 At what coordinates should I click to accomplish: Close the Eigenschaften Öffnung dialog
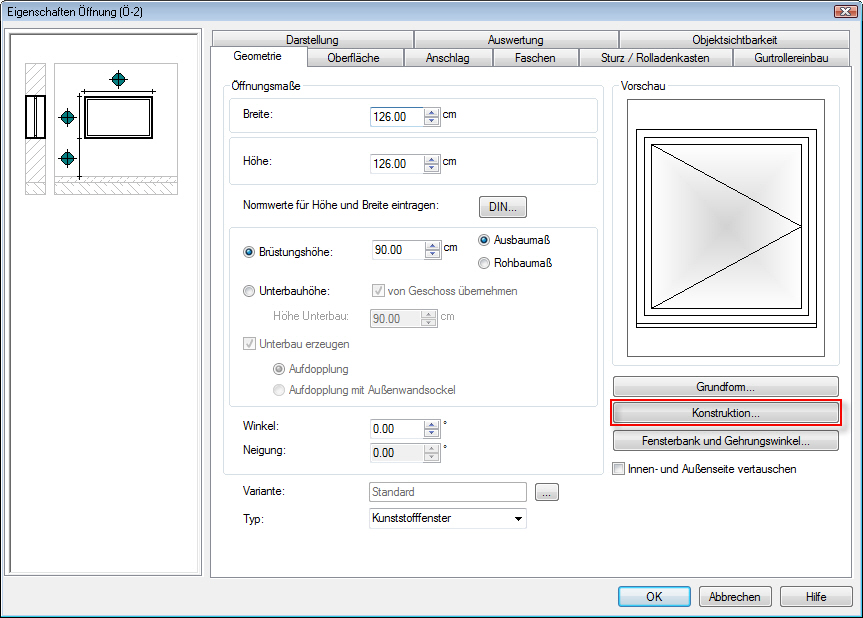[x=845, y=11]
